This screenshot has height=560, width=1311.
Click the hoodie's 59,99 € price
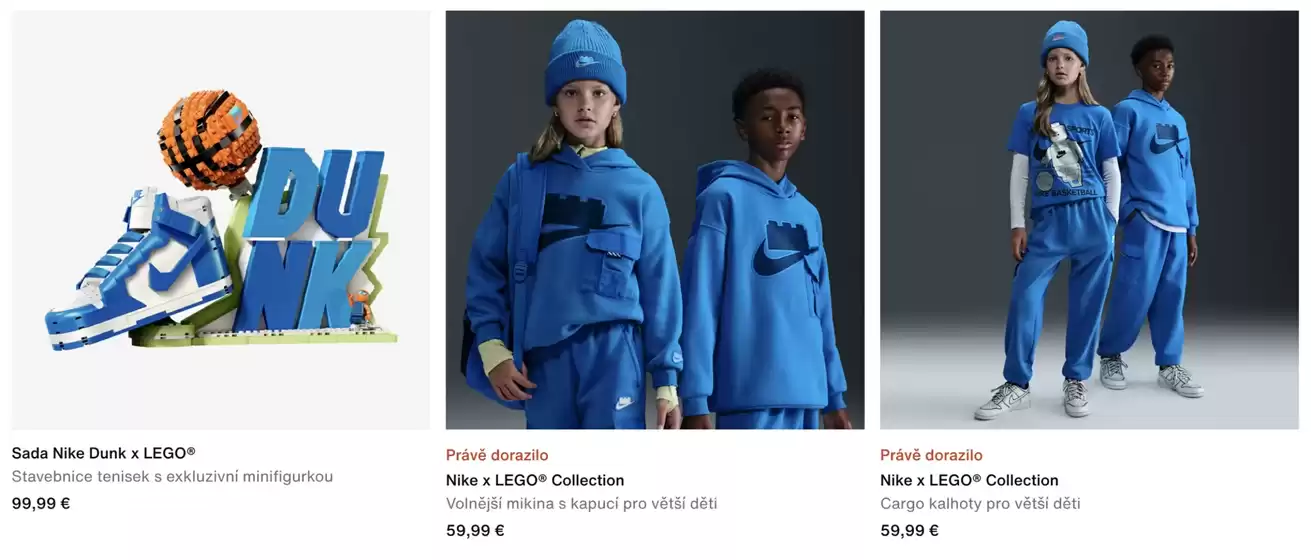(x=475, y=531)
